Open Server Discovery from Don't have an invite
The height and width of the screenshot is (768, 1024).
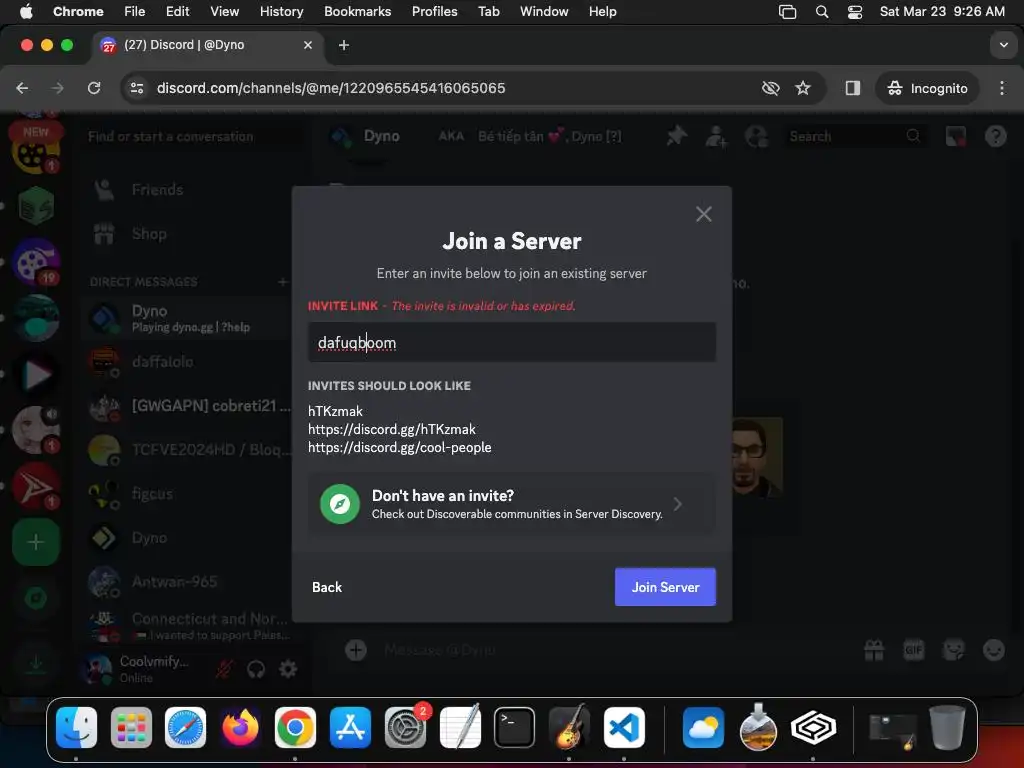point(511,504)
